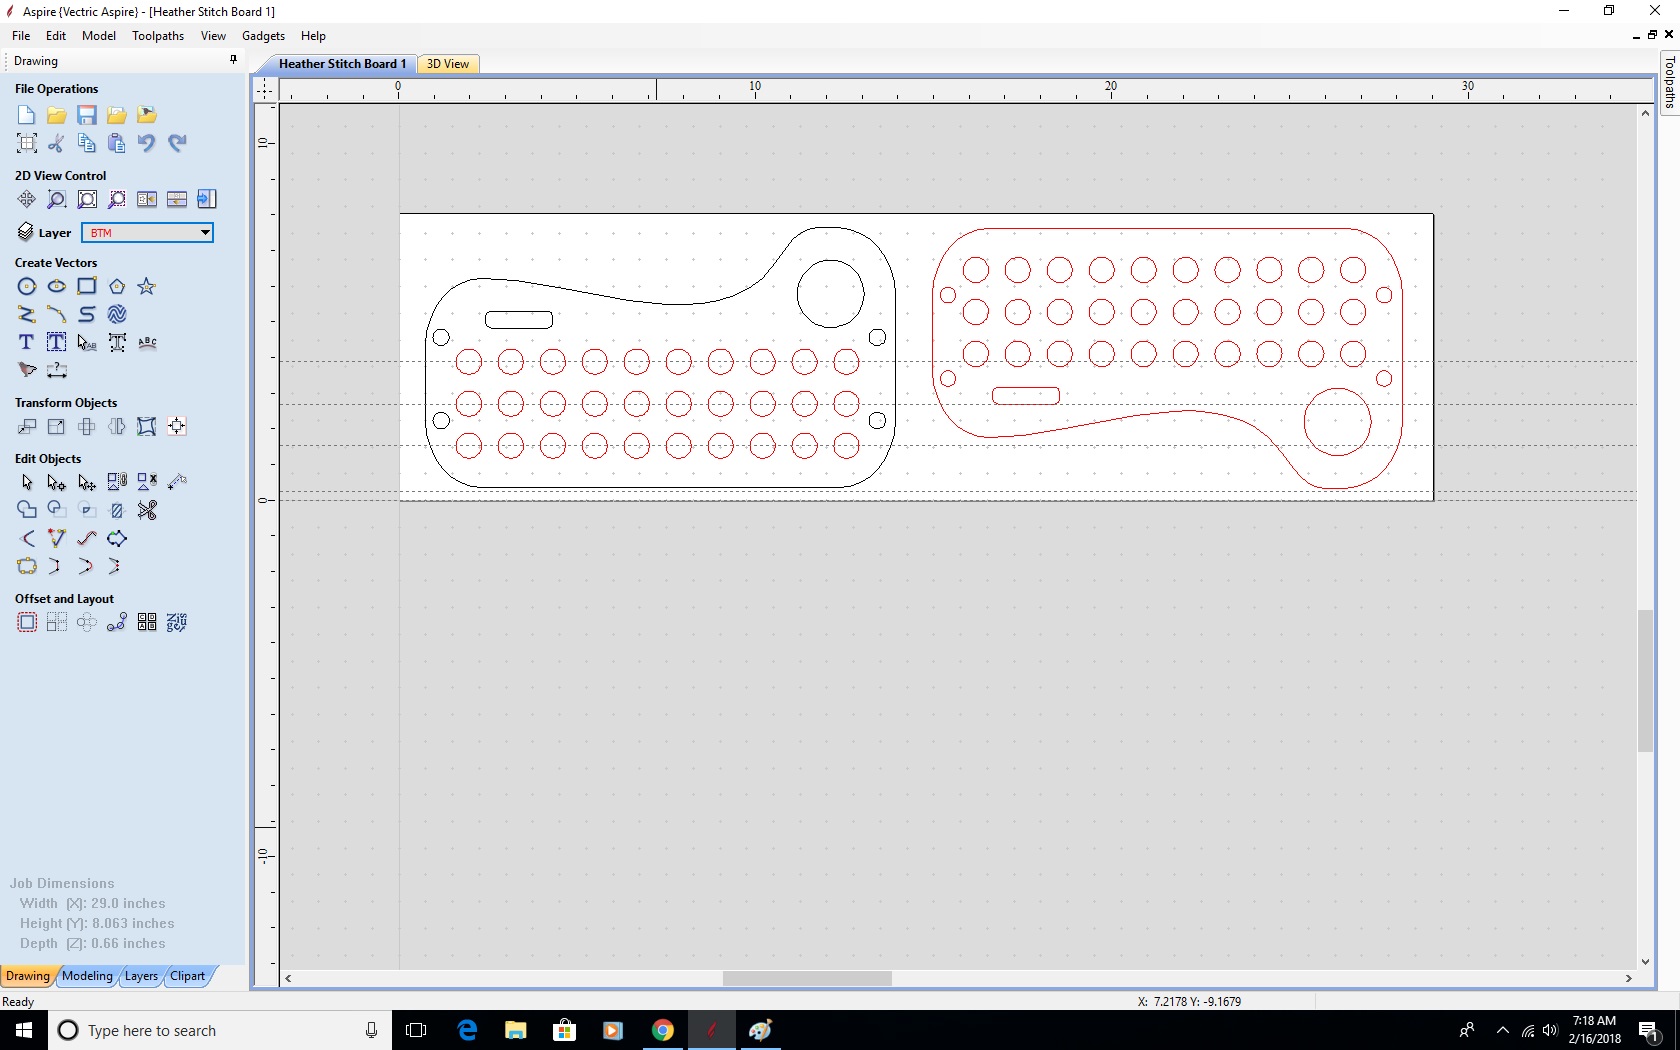Select the Draw Text tool

pos(27,342)
